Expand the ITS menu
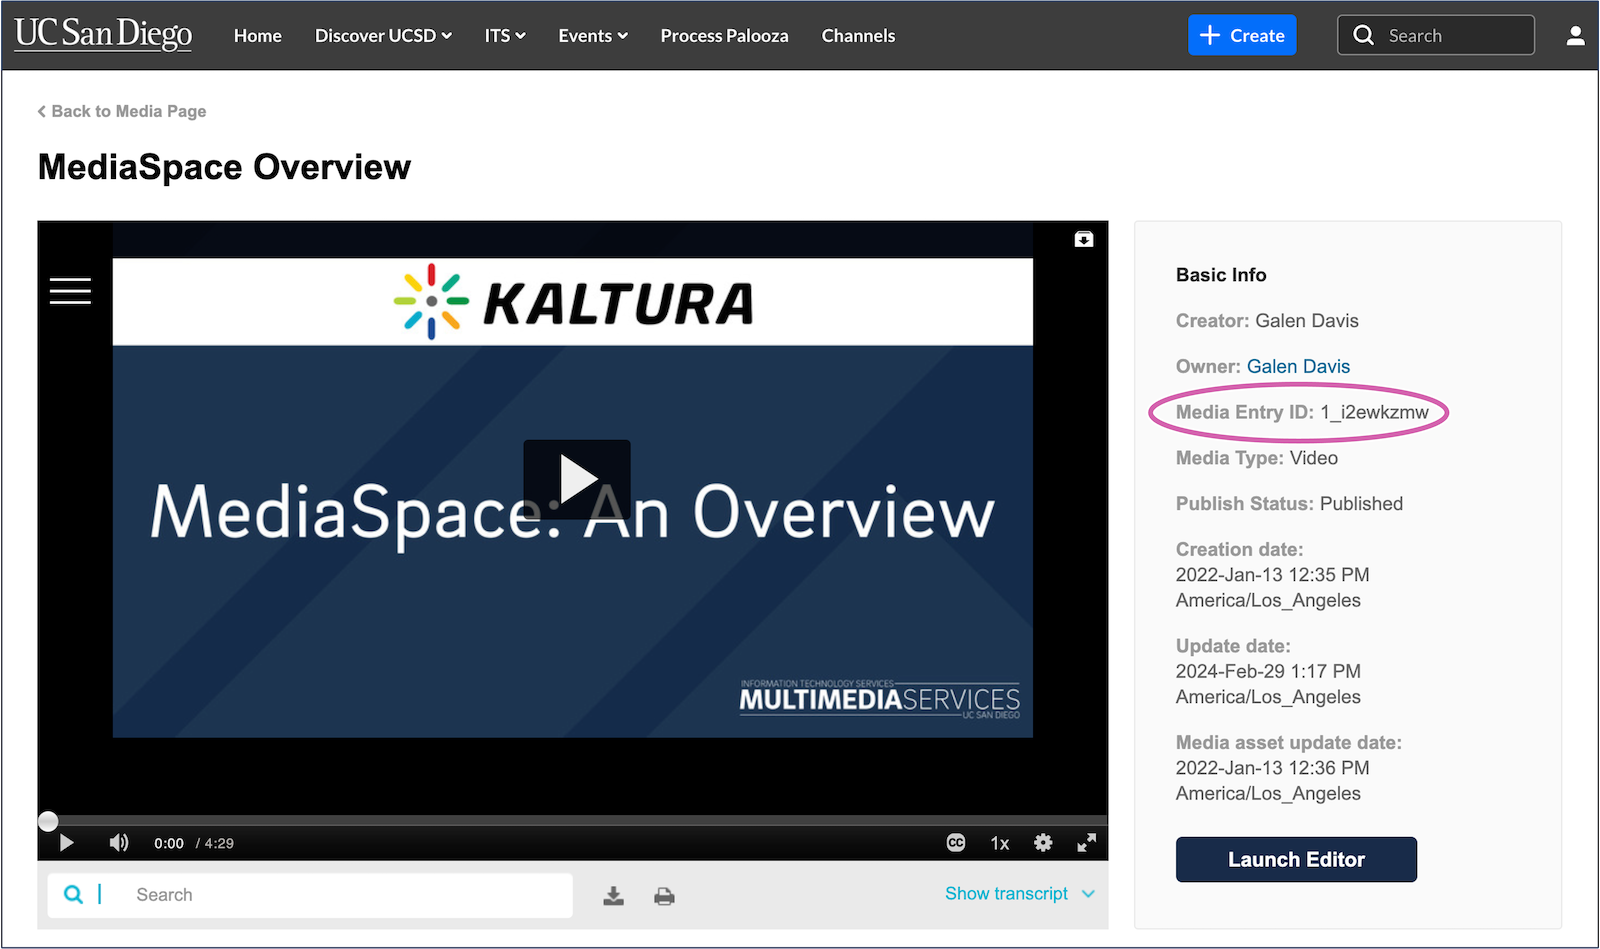The image size is (1600, 949). click(x=505, y=35)
